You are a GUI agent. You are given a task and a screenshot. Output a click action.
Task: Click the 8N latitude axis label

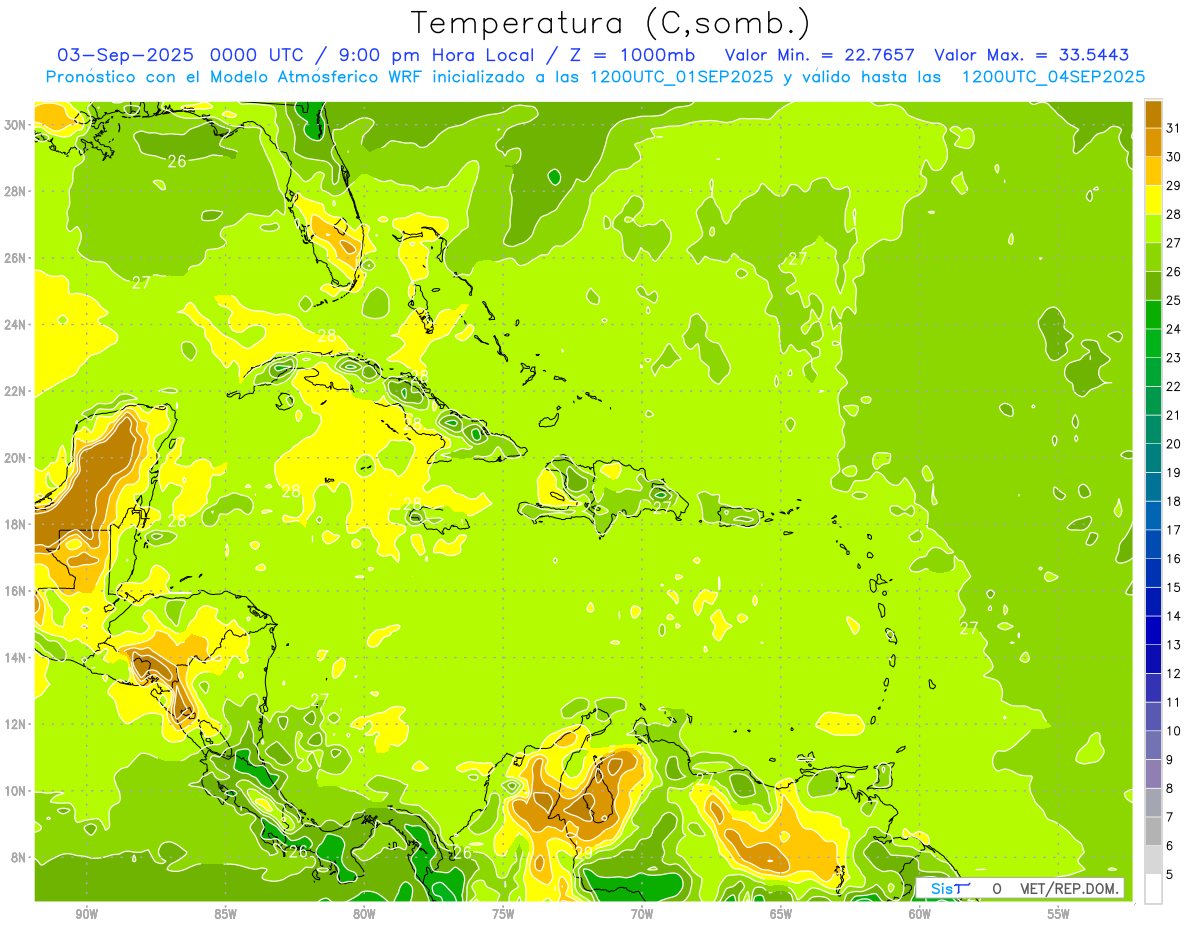pyautogui.click(x=20, y=857)
